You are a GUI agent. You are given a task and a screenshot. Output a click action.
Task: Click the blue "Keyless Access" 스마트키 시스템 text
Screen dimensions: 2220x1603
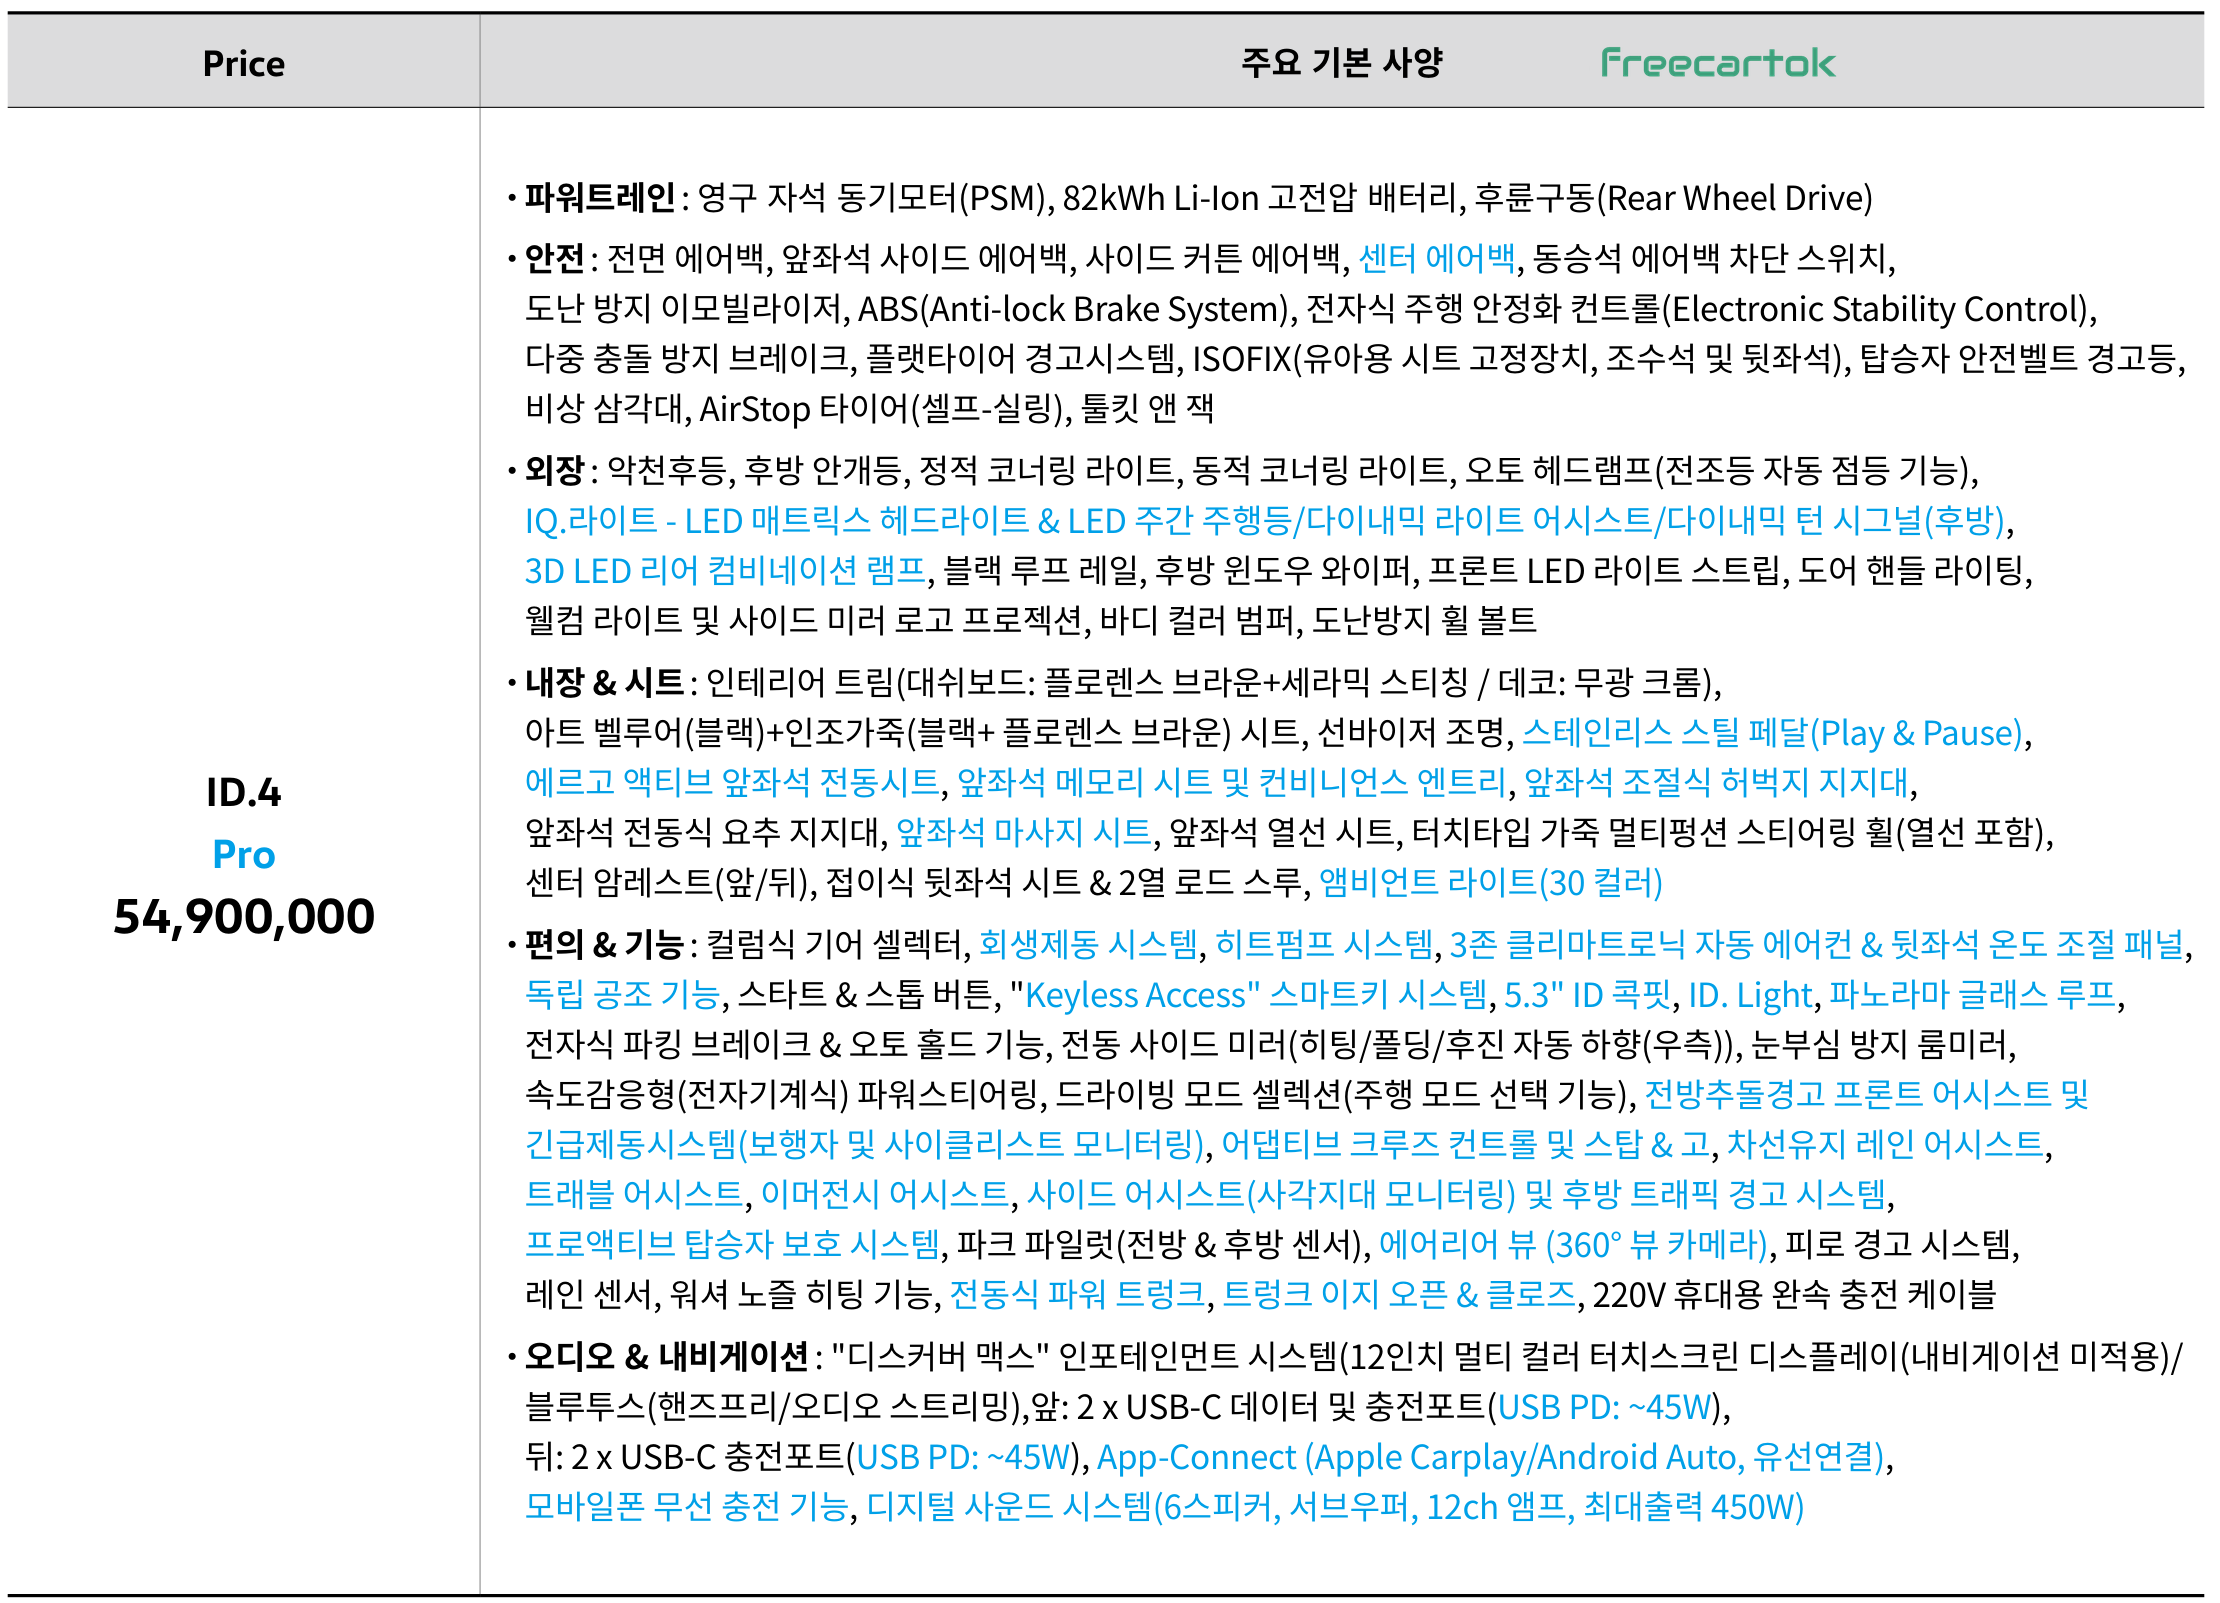(x=1256, y=995)
